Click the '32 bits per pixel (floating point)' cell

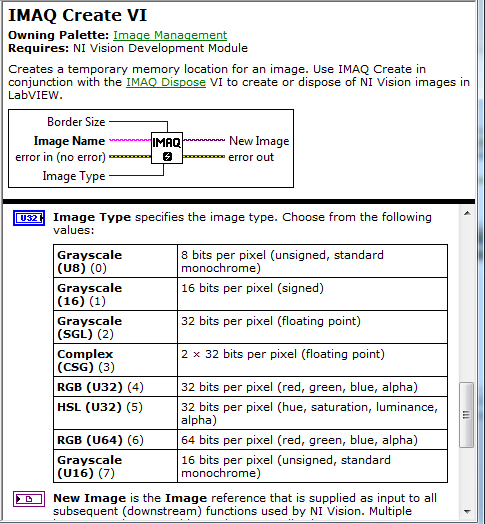click(313, 327)
